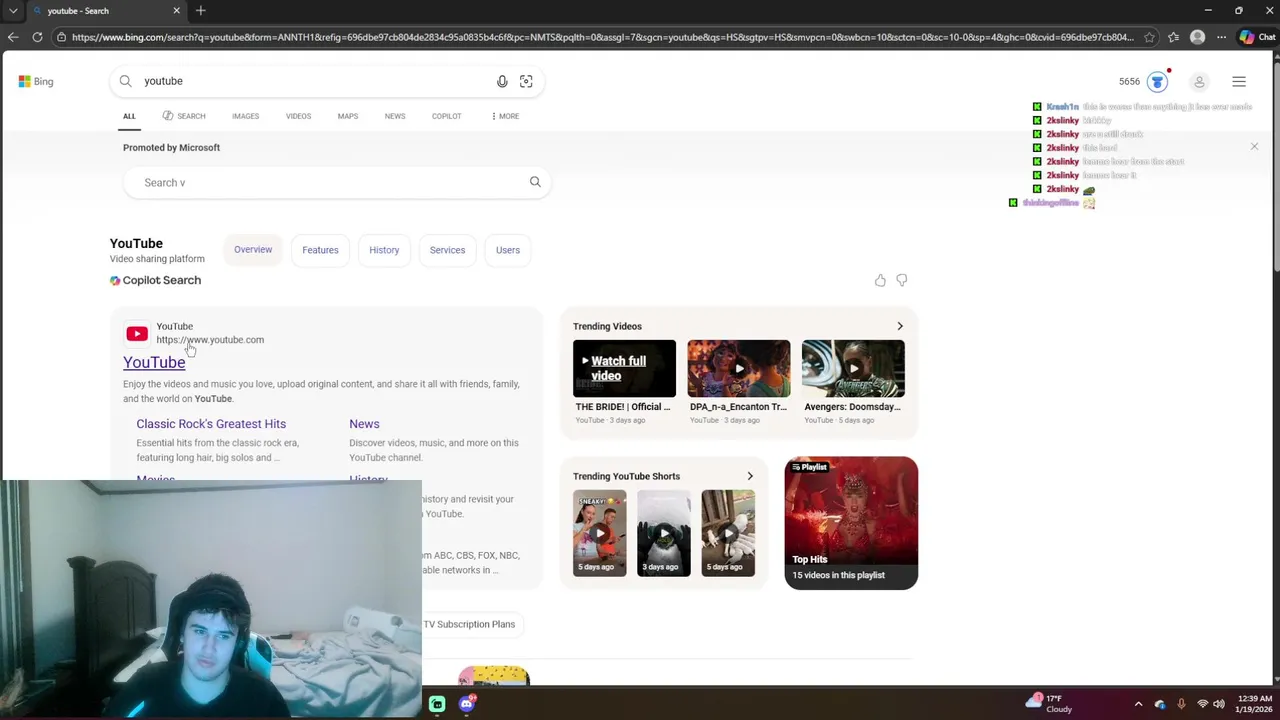The height and width of the screenshot is (720, 1280).
Task: Open Wi-Fi network settings in tray
Action: tap(1202, 704)
